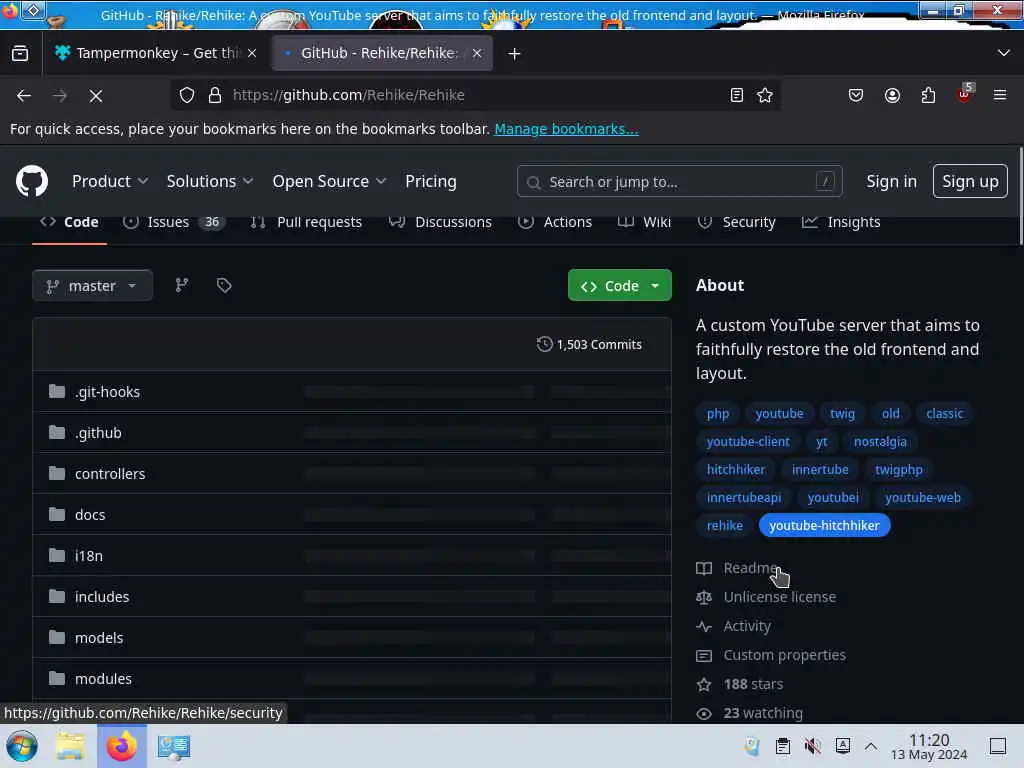The image size is (1024, 768).
Task: Expand the Open Source menu
Action: 329,181
